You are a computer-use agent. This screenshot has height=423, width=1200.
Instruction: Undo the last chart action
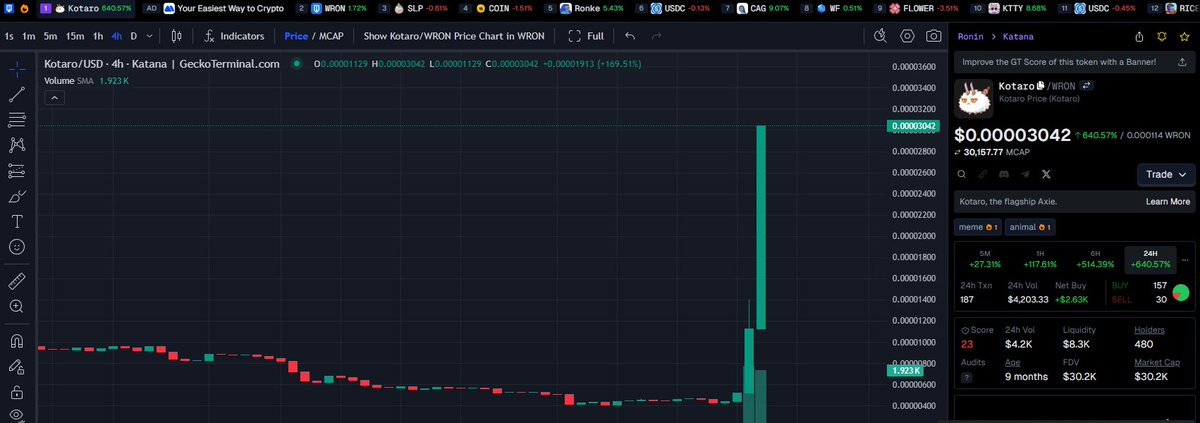[x=629, y=36]
